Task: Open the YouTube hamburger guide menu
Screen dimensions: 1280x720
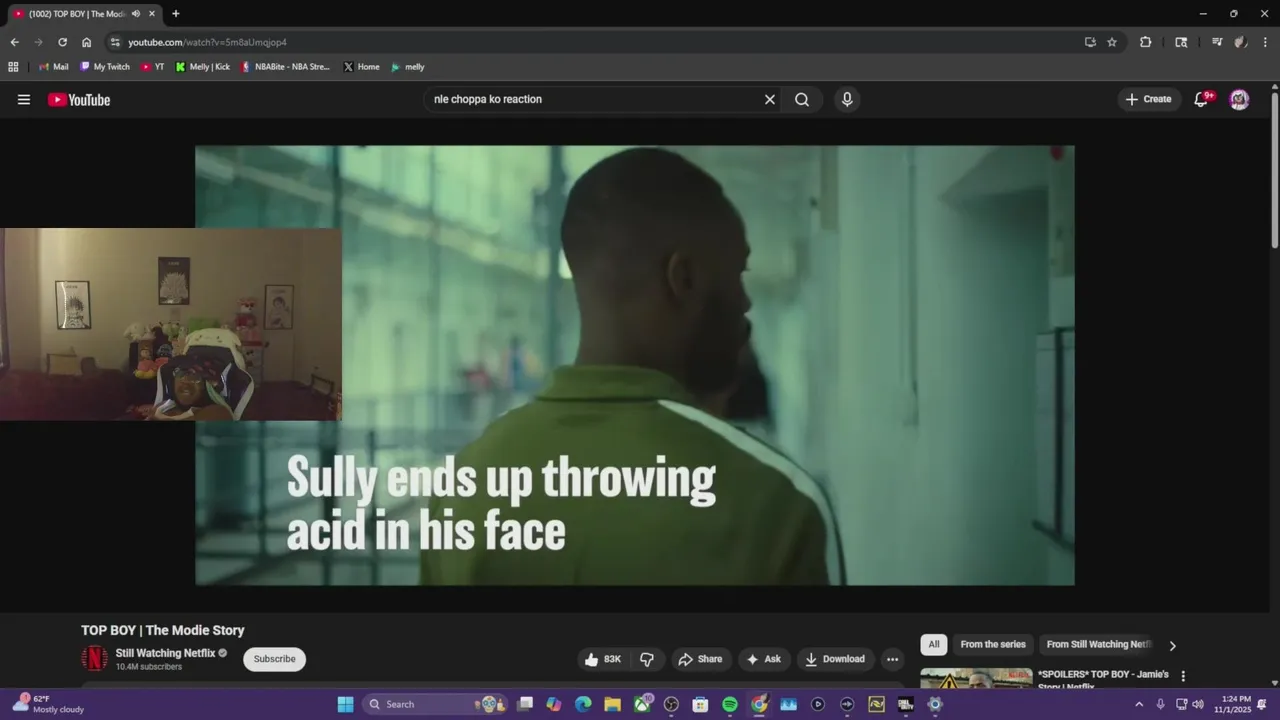Action: click(x=24, y=100)
